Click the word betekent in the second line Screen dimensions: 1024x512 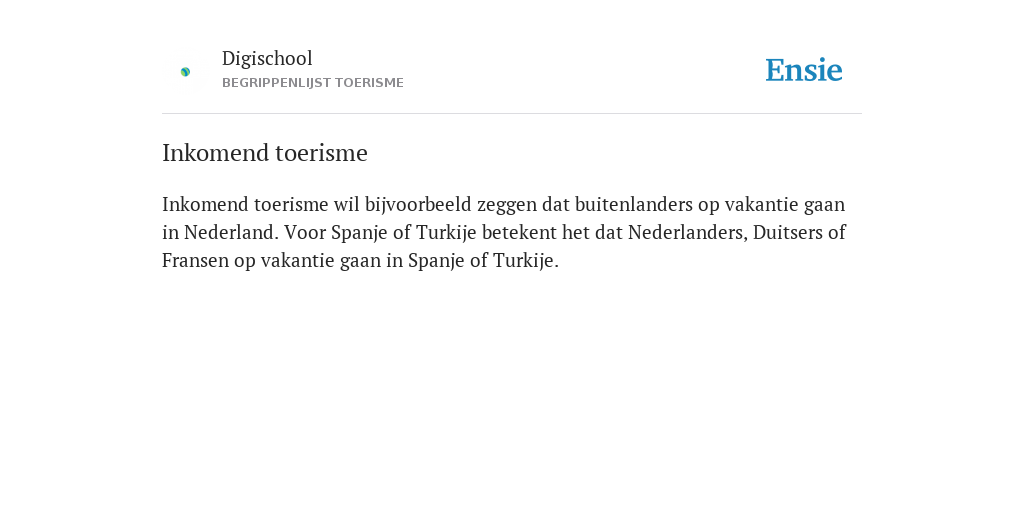(x=519, y=232)
